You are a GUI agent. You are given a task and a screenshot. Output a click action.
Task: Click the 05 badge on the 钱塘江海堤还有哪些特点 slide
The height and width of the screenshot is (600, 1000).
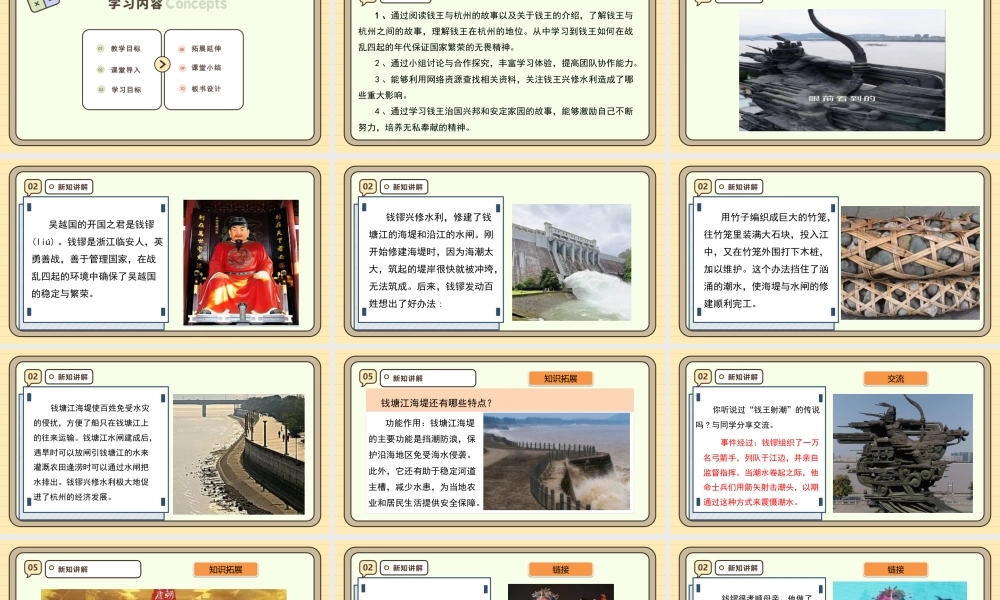368,377
